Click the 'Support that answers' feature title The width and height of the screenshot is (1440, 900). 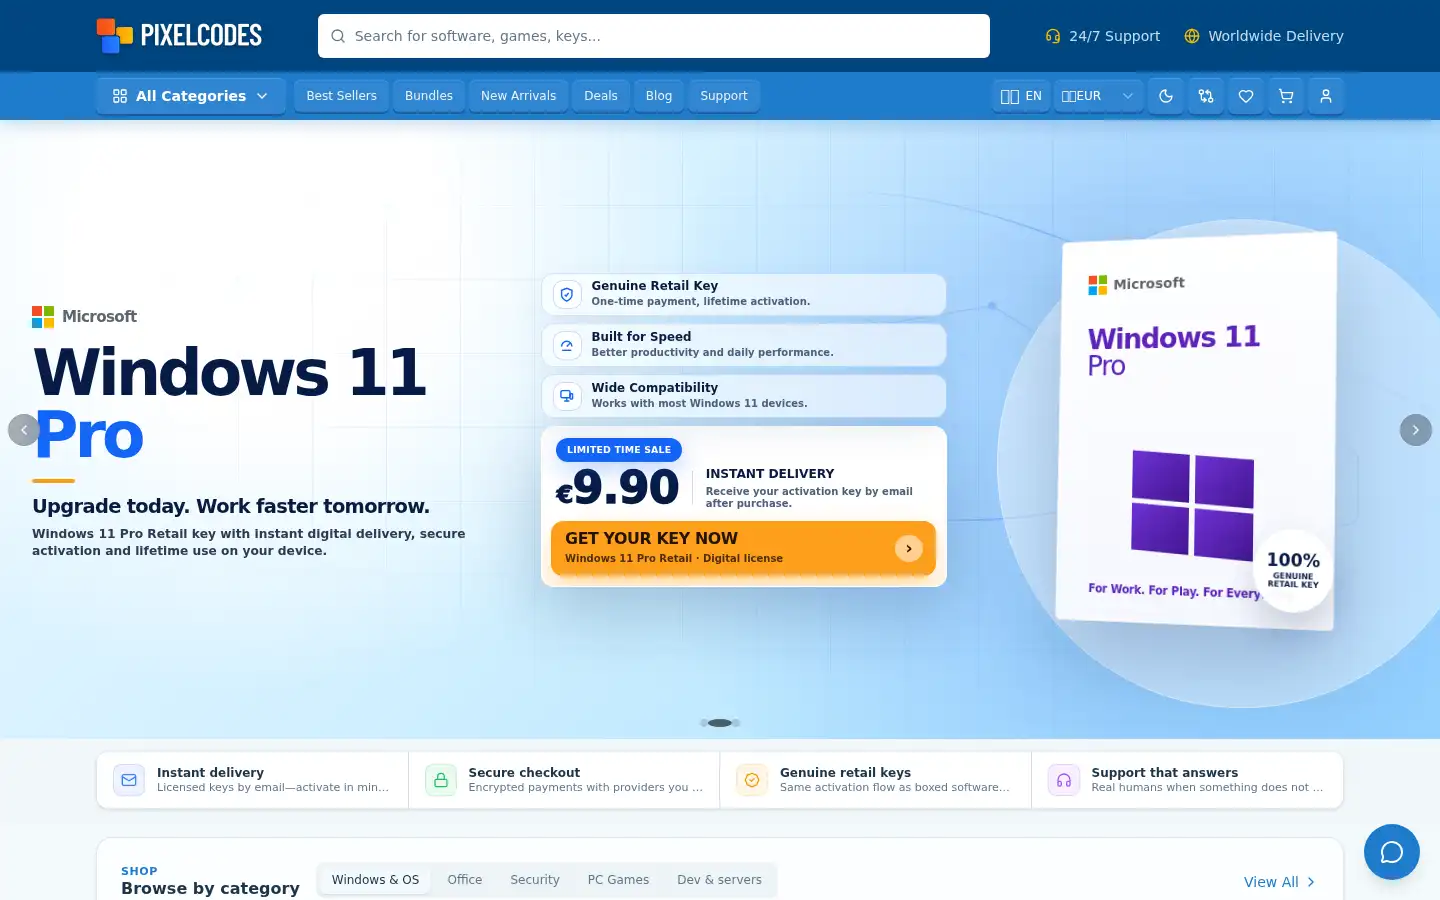pyautogui.click(x=1165, y=773)
